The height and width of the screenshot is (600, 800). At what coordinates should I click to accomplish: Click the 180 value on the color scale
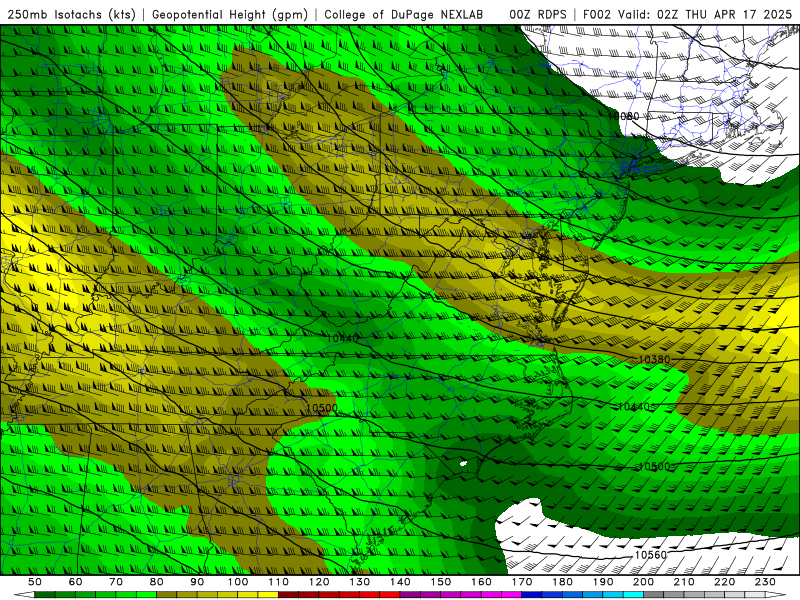click(562, 582)
